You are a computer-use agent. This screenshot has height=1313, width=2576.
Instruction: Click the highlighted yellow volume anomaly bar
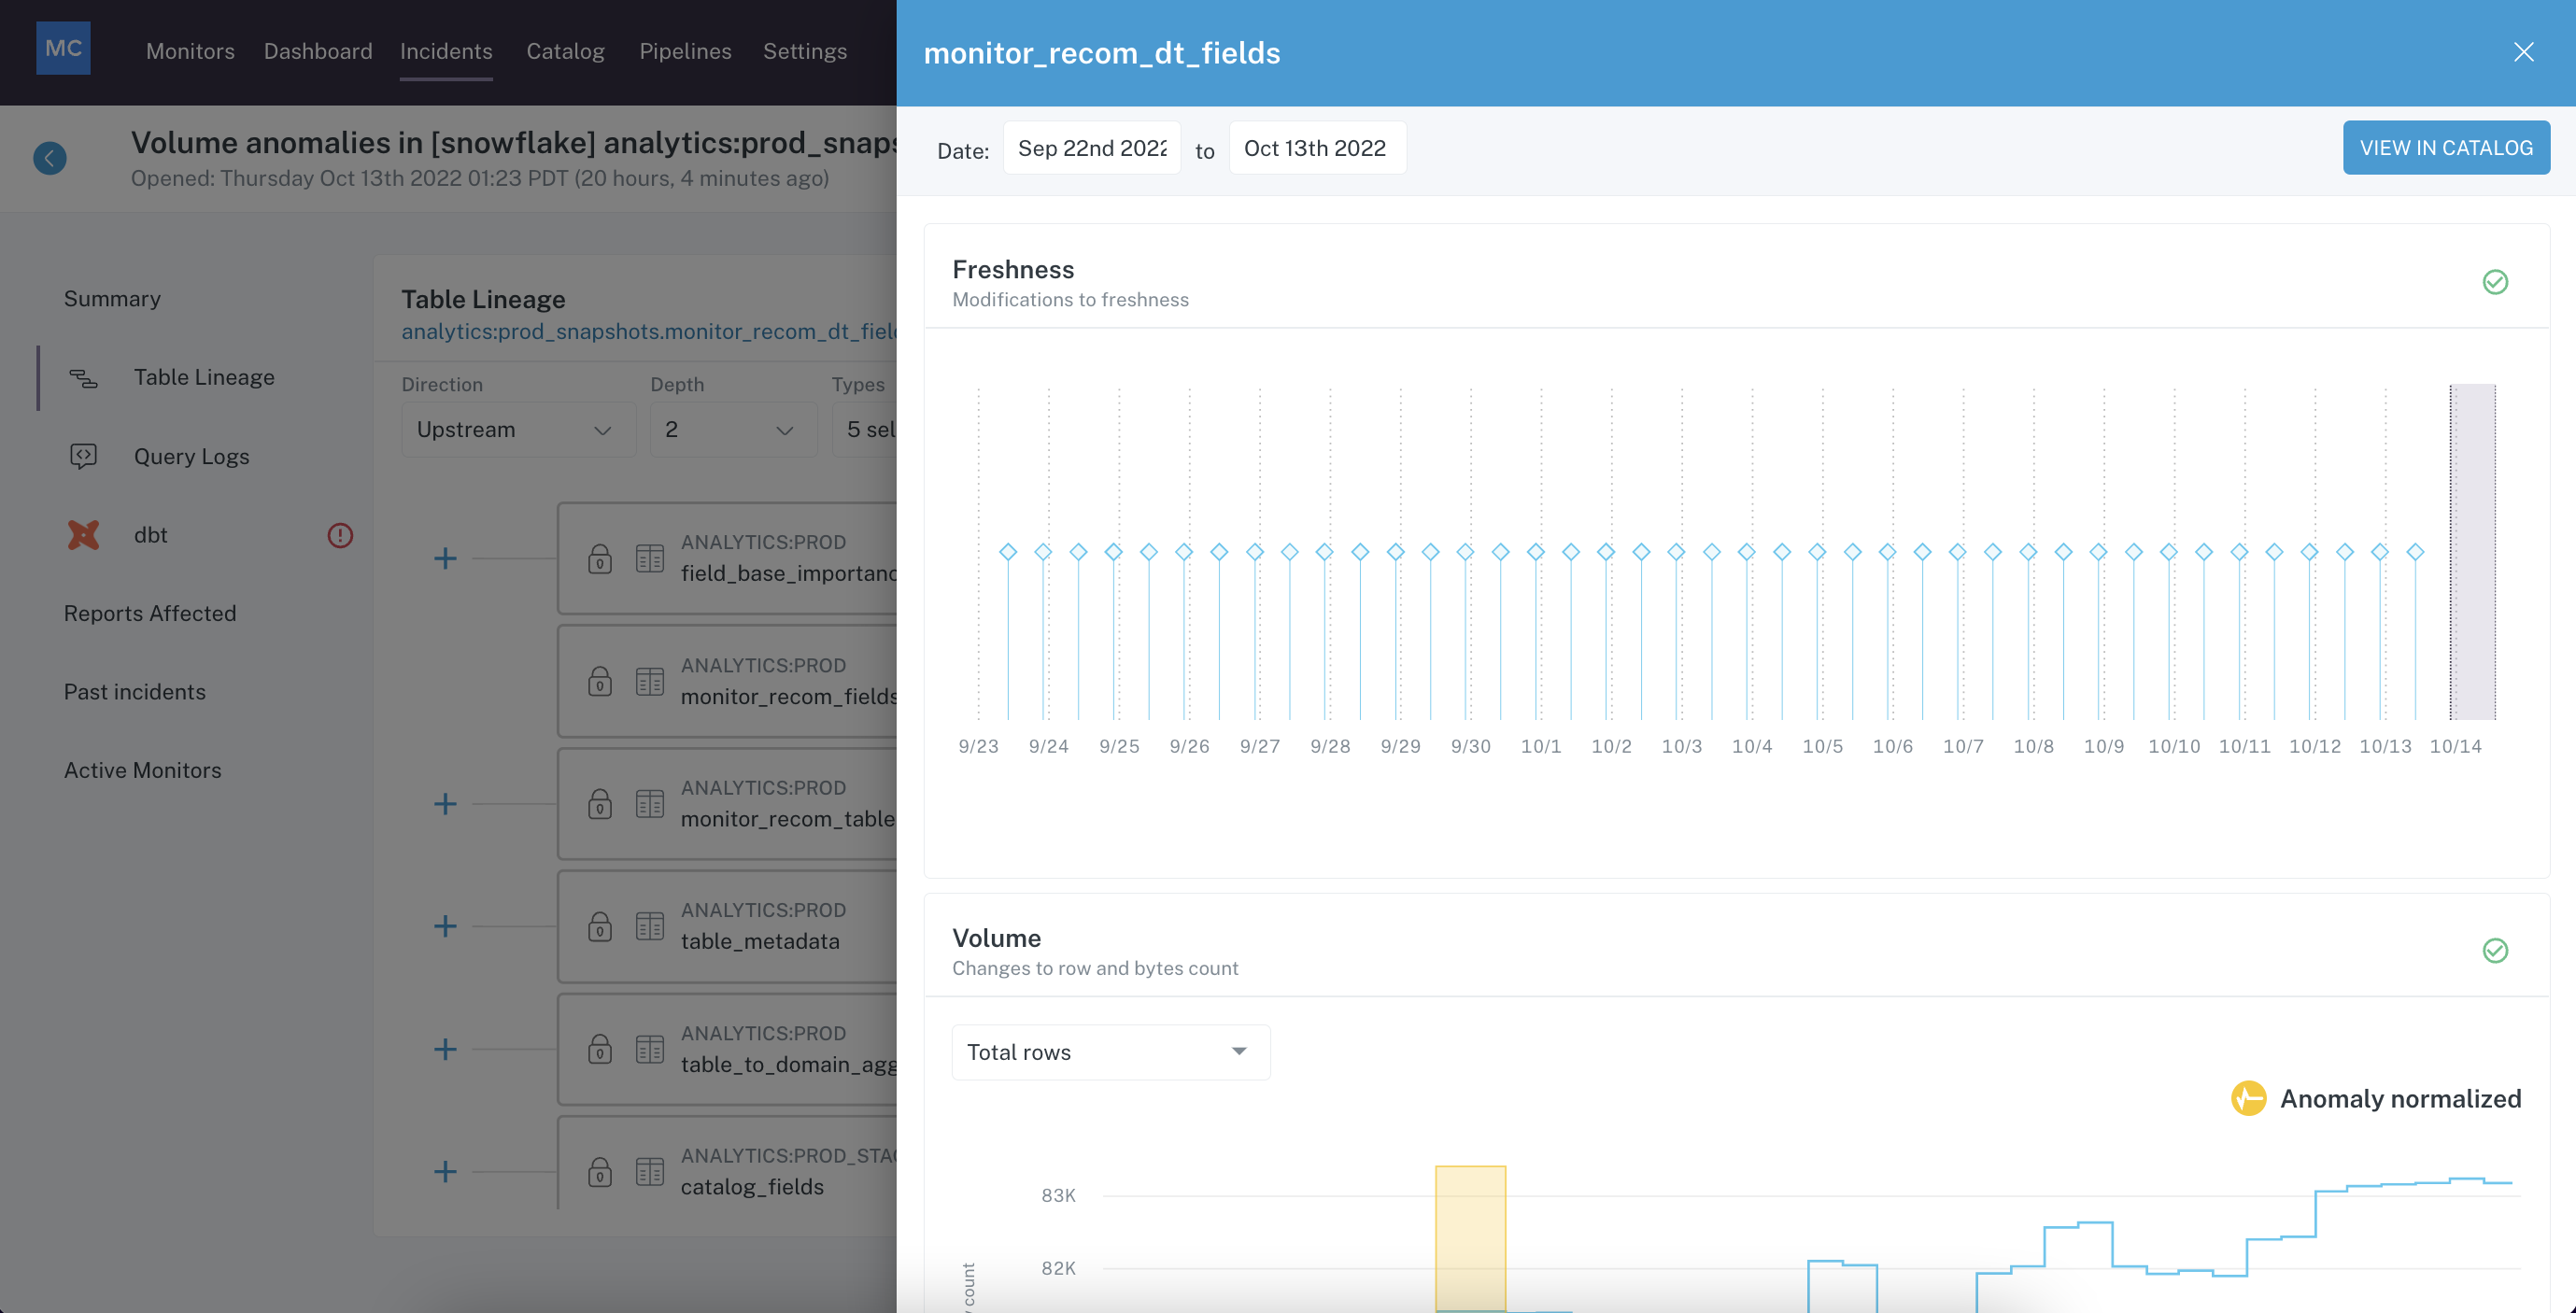(1470, 1238)
